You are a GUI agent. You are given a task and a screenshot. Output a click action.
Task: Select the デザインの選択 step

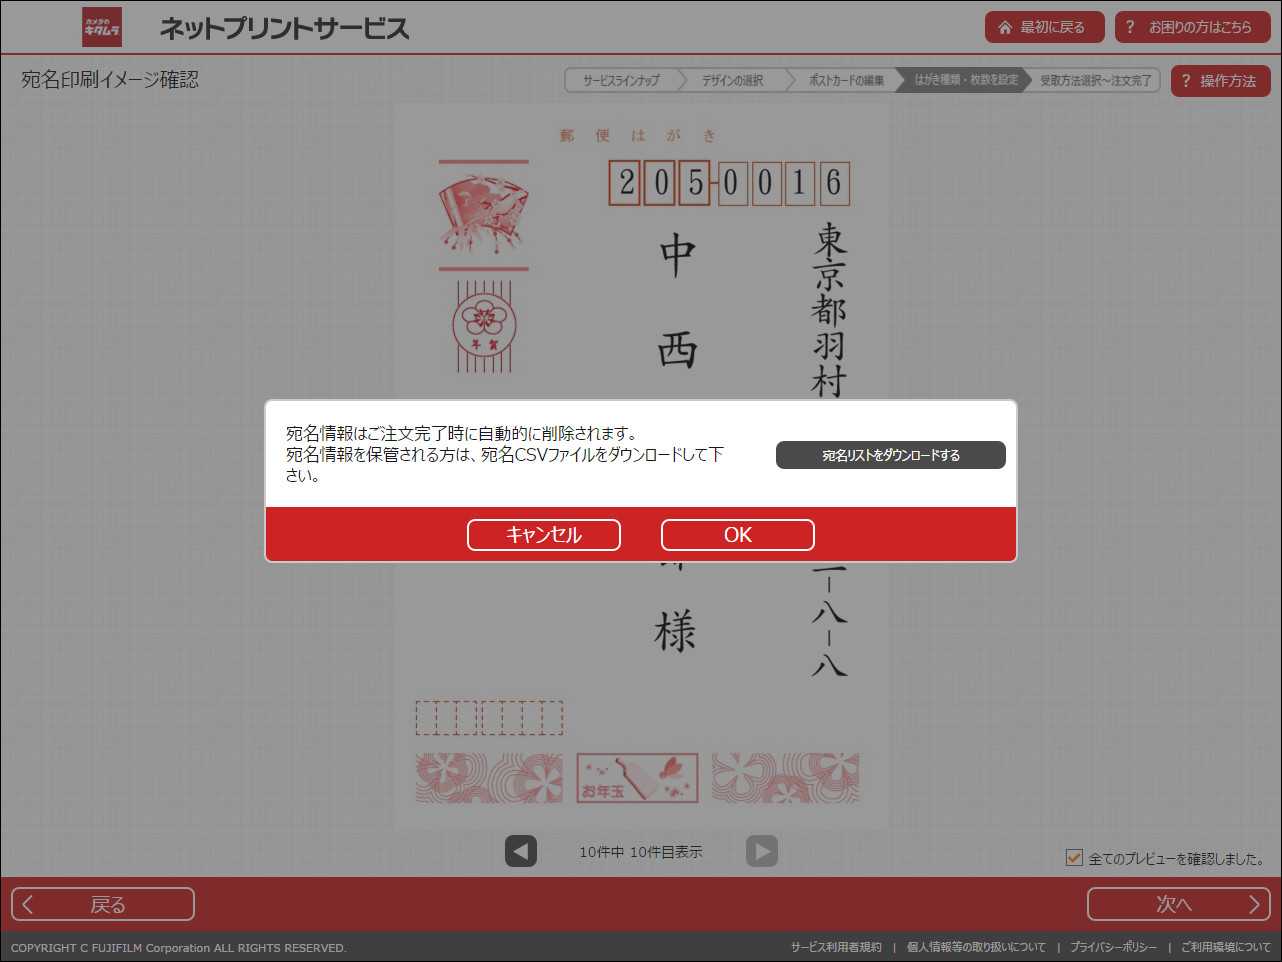734,80
